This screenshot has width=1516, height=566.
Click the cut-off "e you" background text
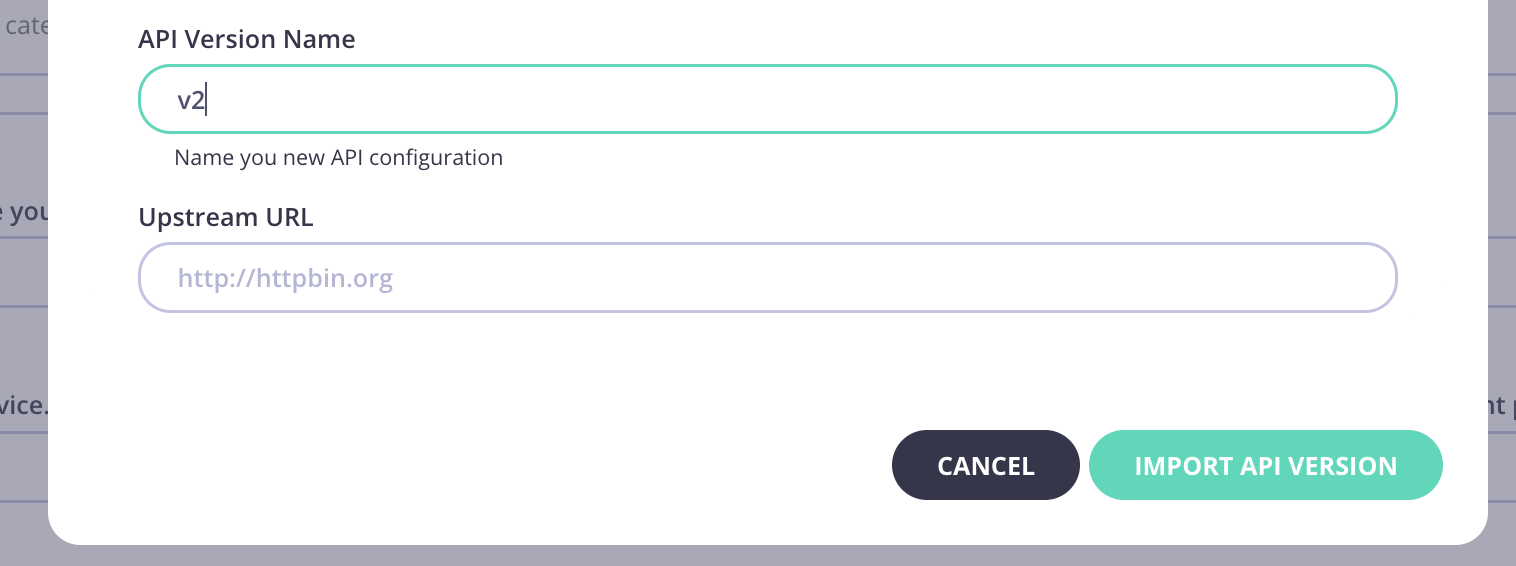tap(24, 212)
